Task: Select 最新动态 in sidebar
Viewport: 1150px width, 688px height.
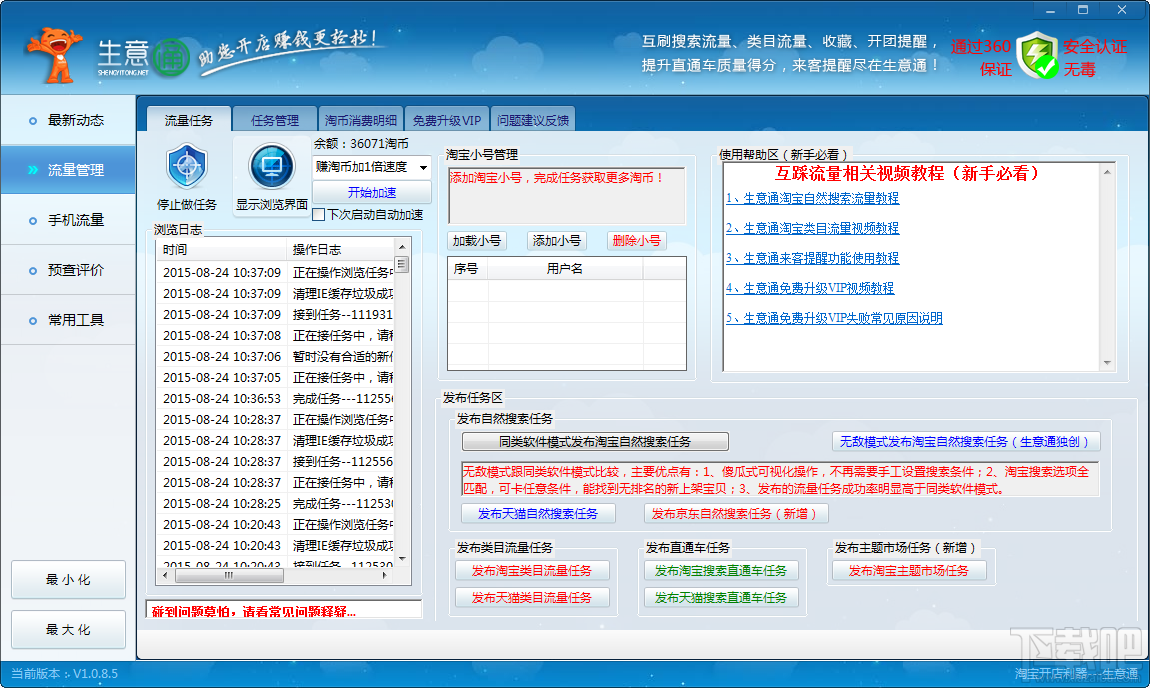Action: 67,120
